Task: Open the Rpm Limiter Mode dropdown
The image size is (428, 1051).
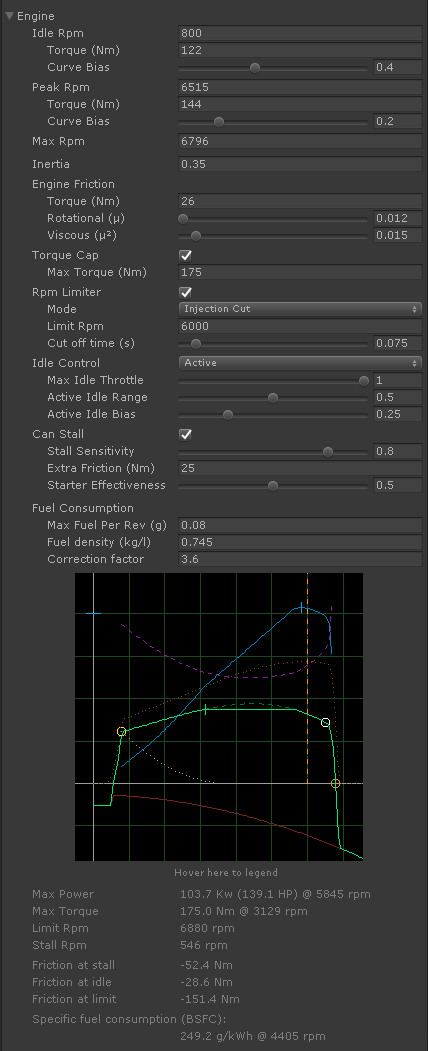Action: [x=300, y=309]
